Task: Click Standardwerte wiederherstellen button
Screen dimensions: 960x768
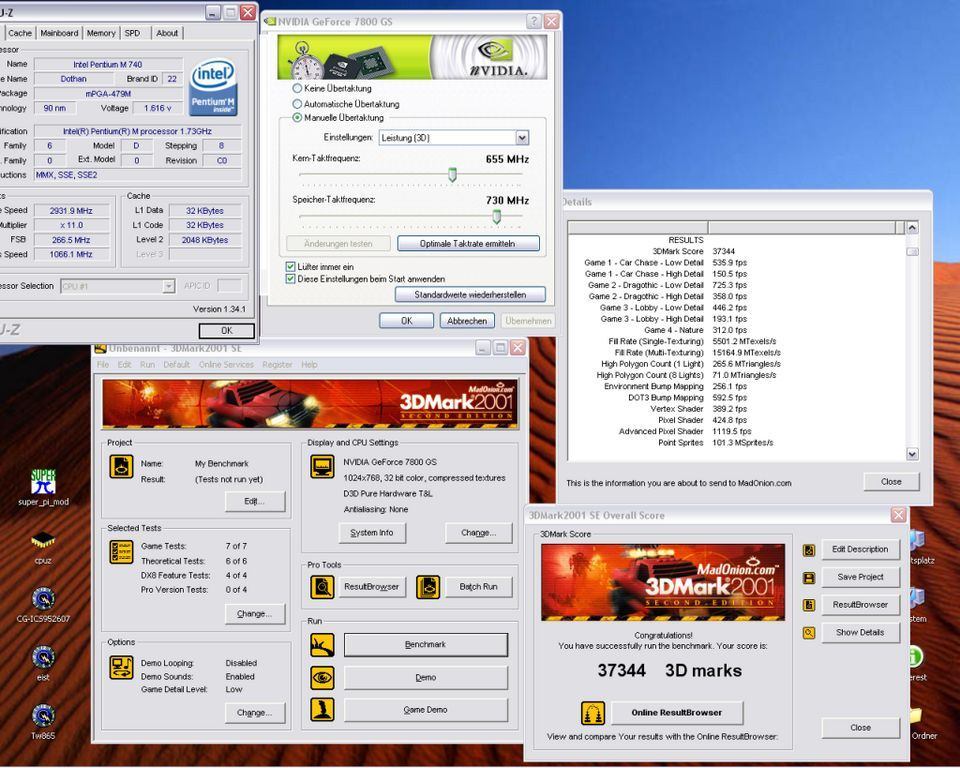Action: coord(470,295)
